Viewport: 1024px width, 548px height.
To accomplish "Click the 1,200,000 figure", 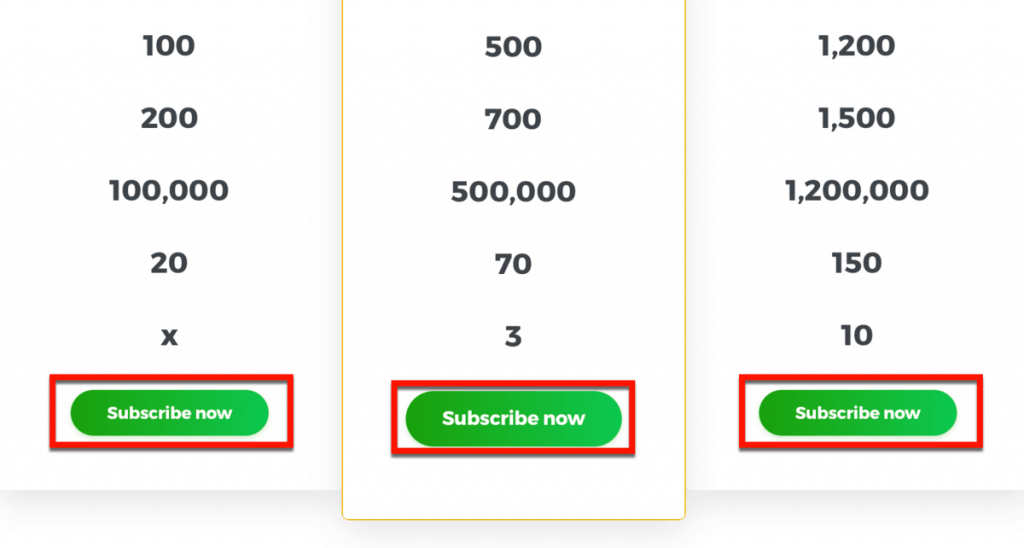I will (857, 190).
